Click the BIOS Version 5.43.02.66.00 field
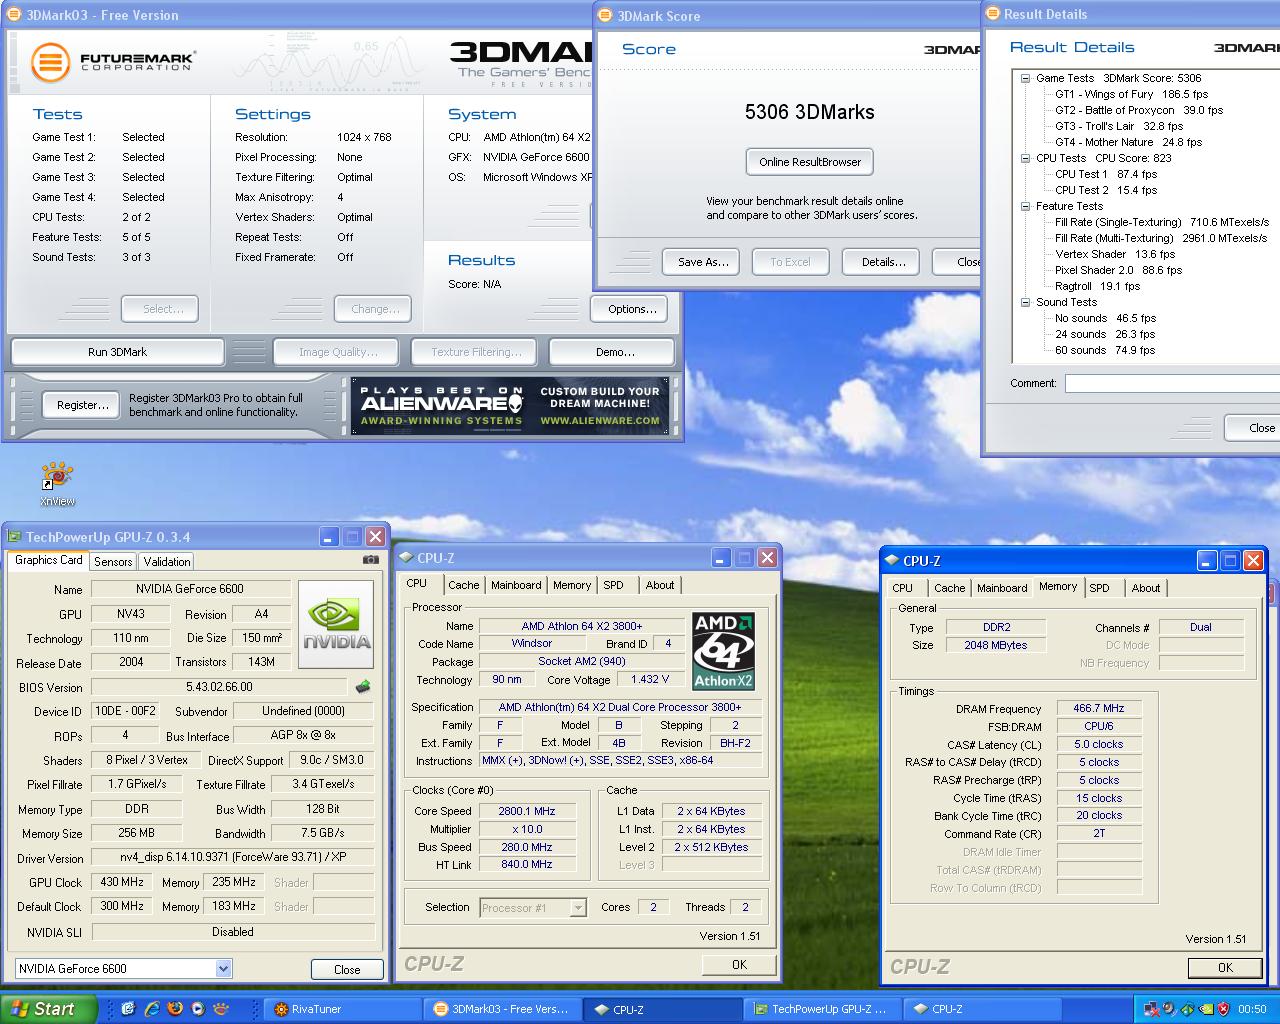 click(x=219, y=687)
